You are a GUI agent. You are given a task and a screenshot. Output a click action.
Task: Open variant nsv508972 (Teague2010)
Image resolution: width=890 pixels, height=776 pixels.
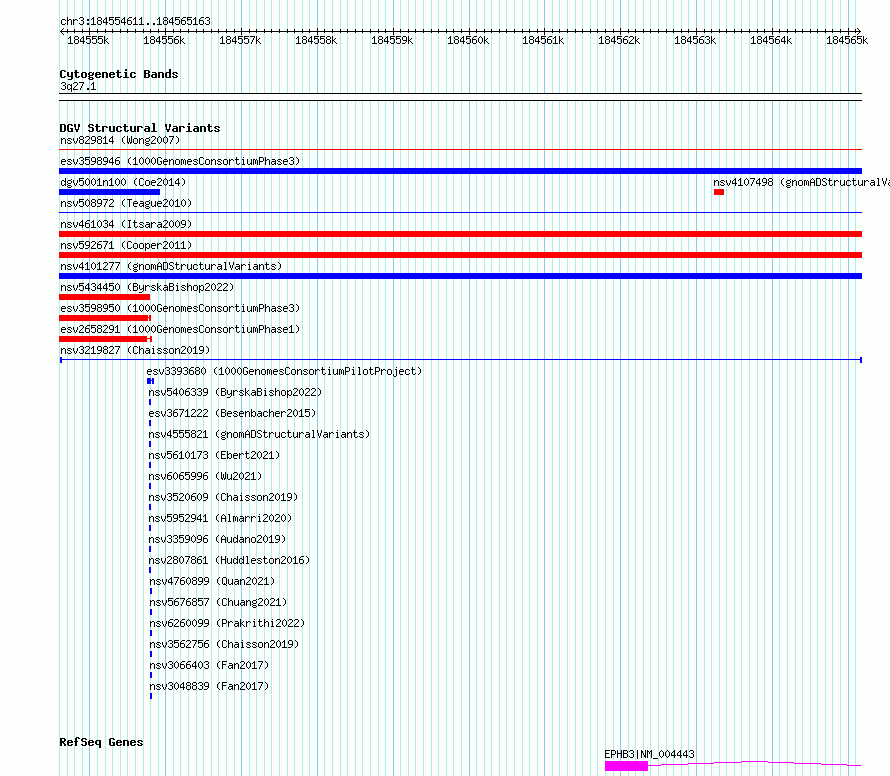[x=126, y=203]
